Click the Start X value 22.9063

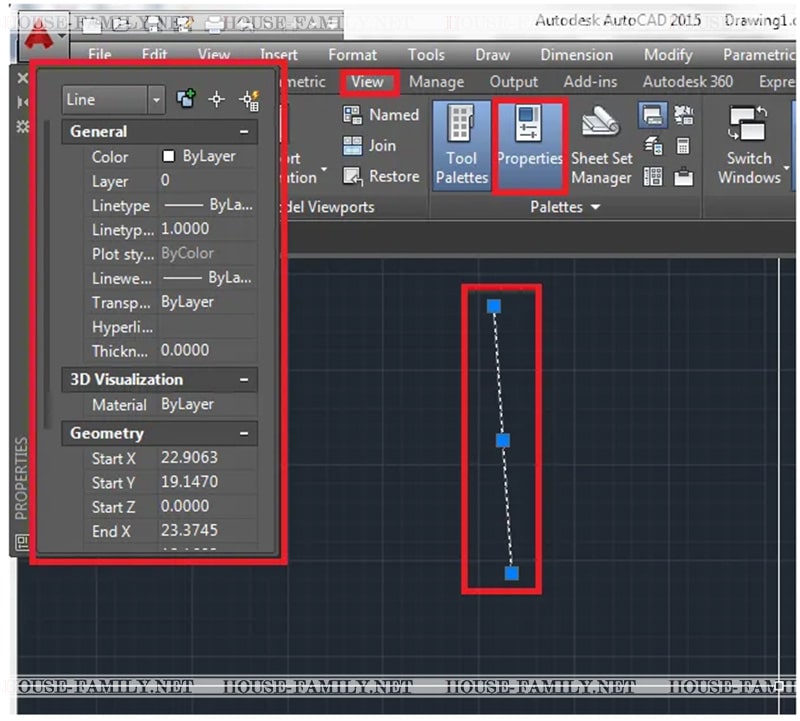(x=208, y=458)
